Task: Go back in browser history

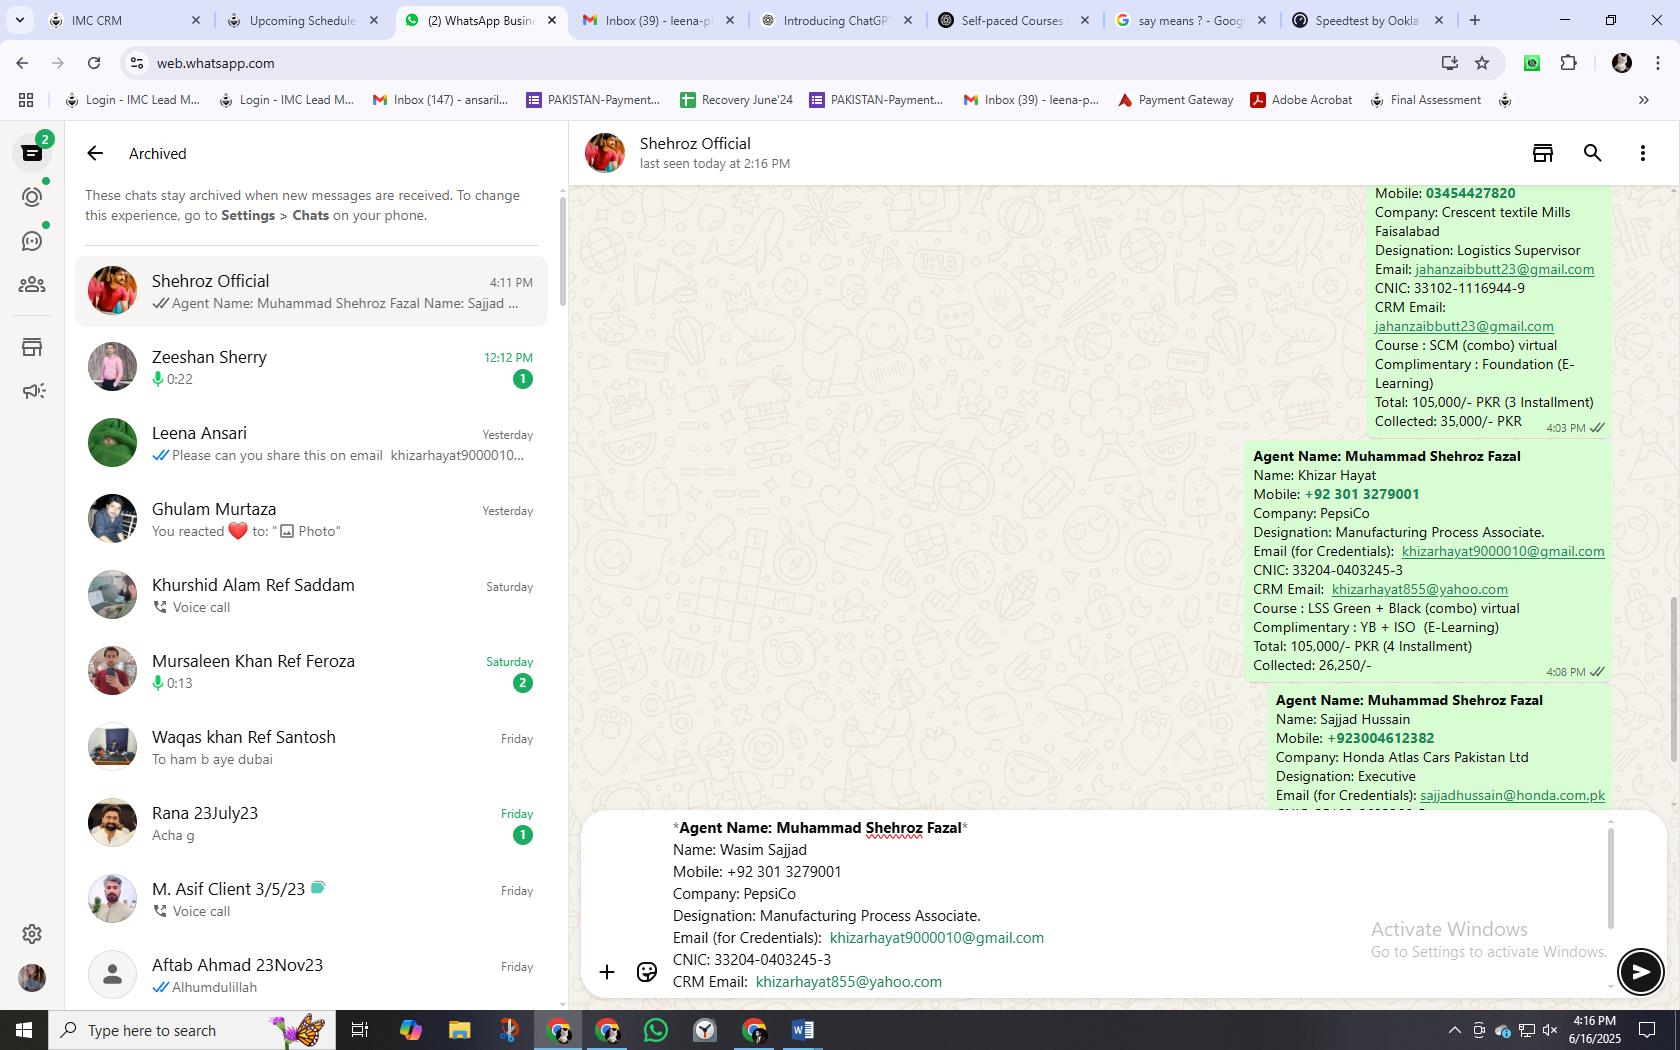Action: click(x=22, y=63)
